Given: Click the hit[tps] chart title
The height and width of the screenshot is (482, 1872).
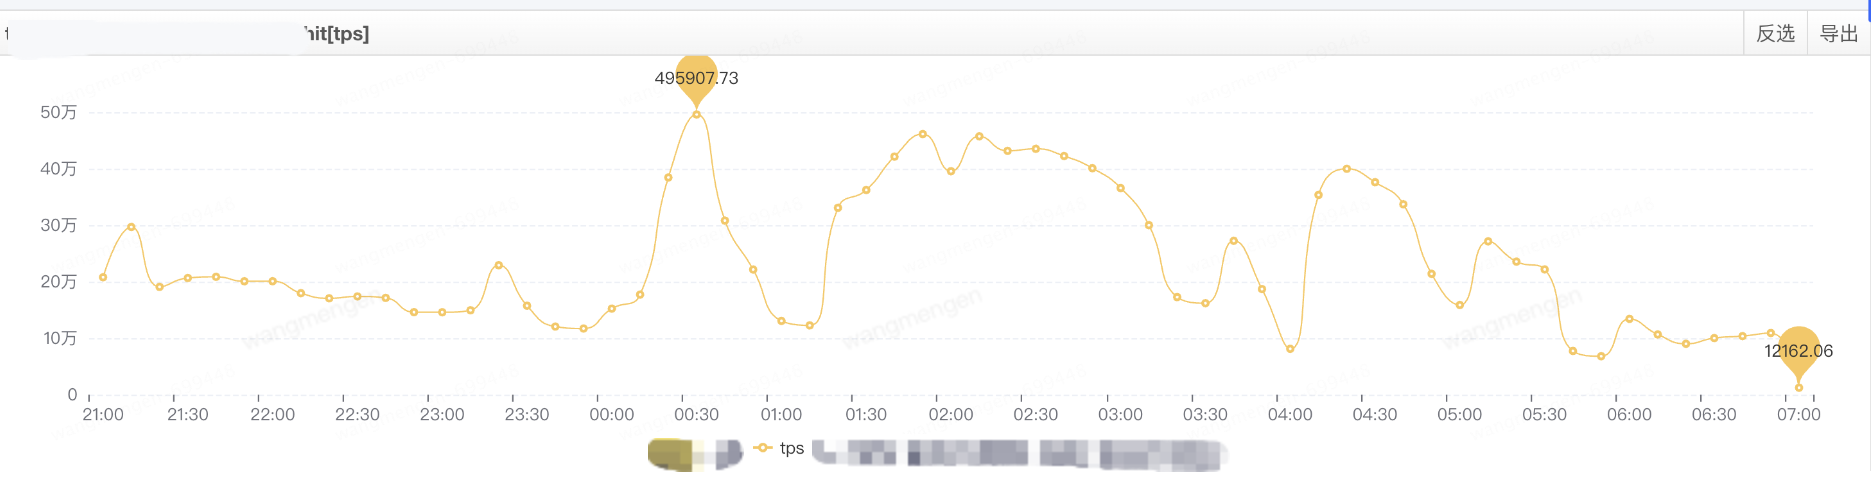Looking at the screenshot, I should (x=336, y=34).
